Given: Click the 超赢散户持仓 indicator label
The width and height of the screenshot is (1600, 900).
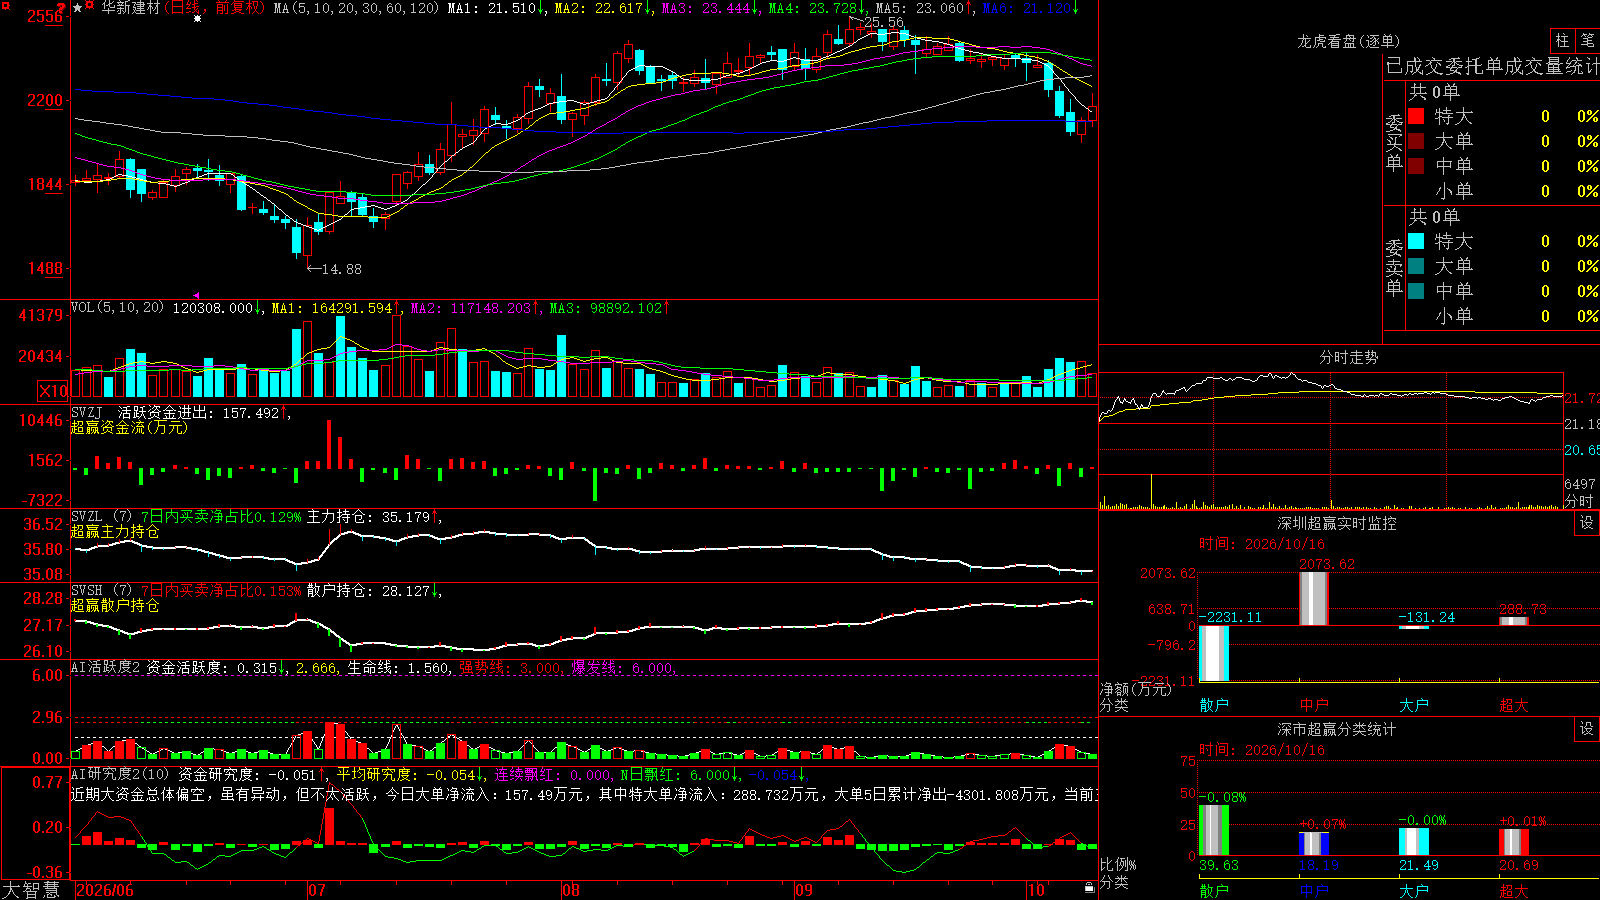Looking at the screenshot, I should pyautogui.click(x=115, y=605).
